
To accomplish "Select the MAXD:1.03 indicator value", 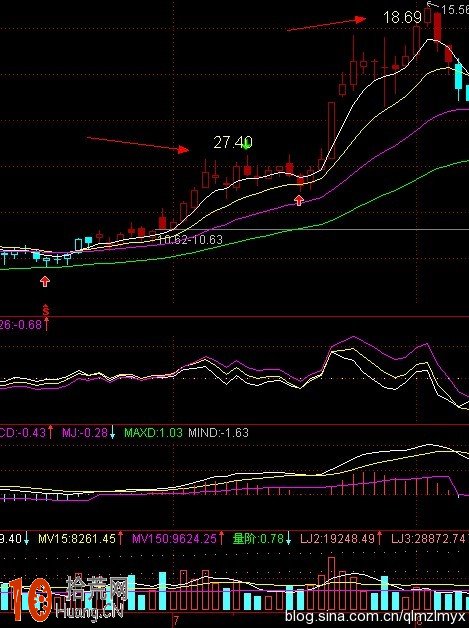I will [x=153, y=433].
